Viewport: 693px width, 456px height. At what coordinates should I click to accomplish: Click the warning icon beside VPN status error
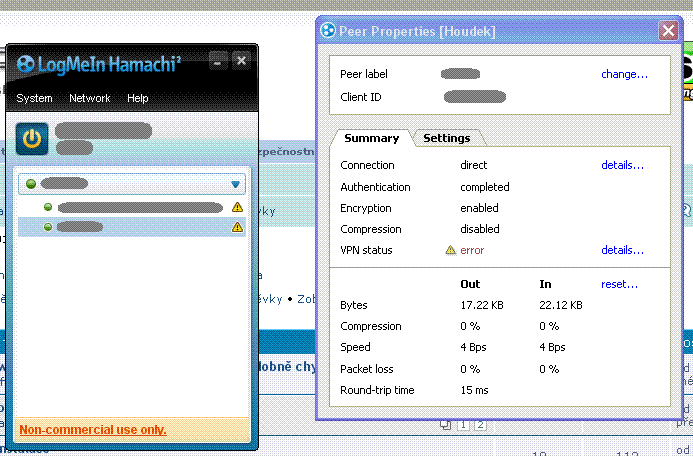pos(450,250)
